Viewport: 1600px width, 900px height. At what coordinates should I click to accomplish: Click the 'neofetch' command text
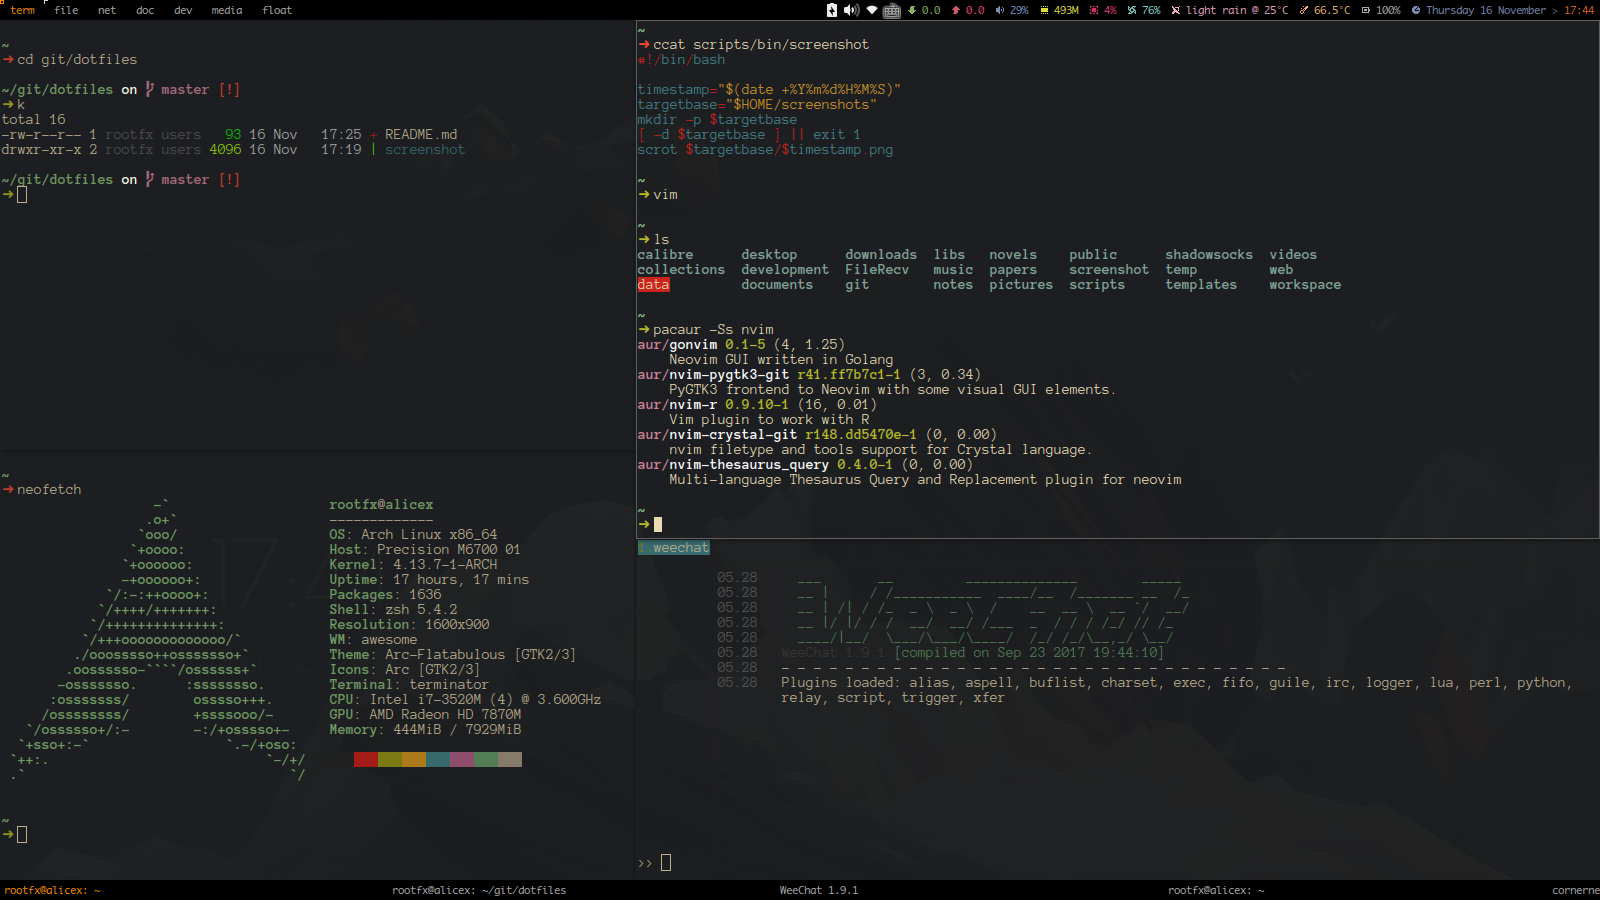click(49, 490)
